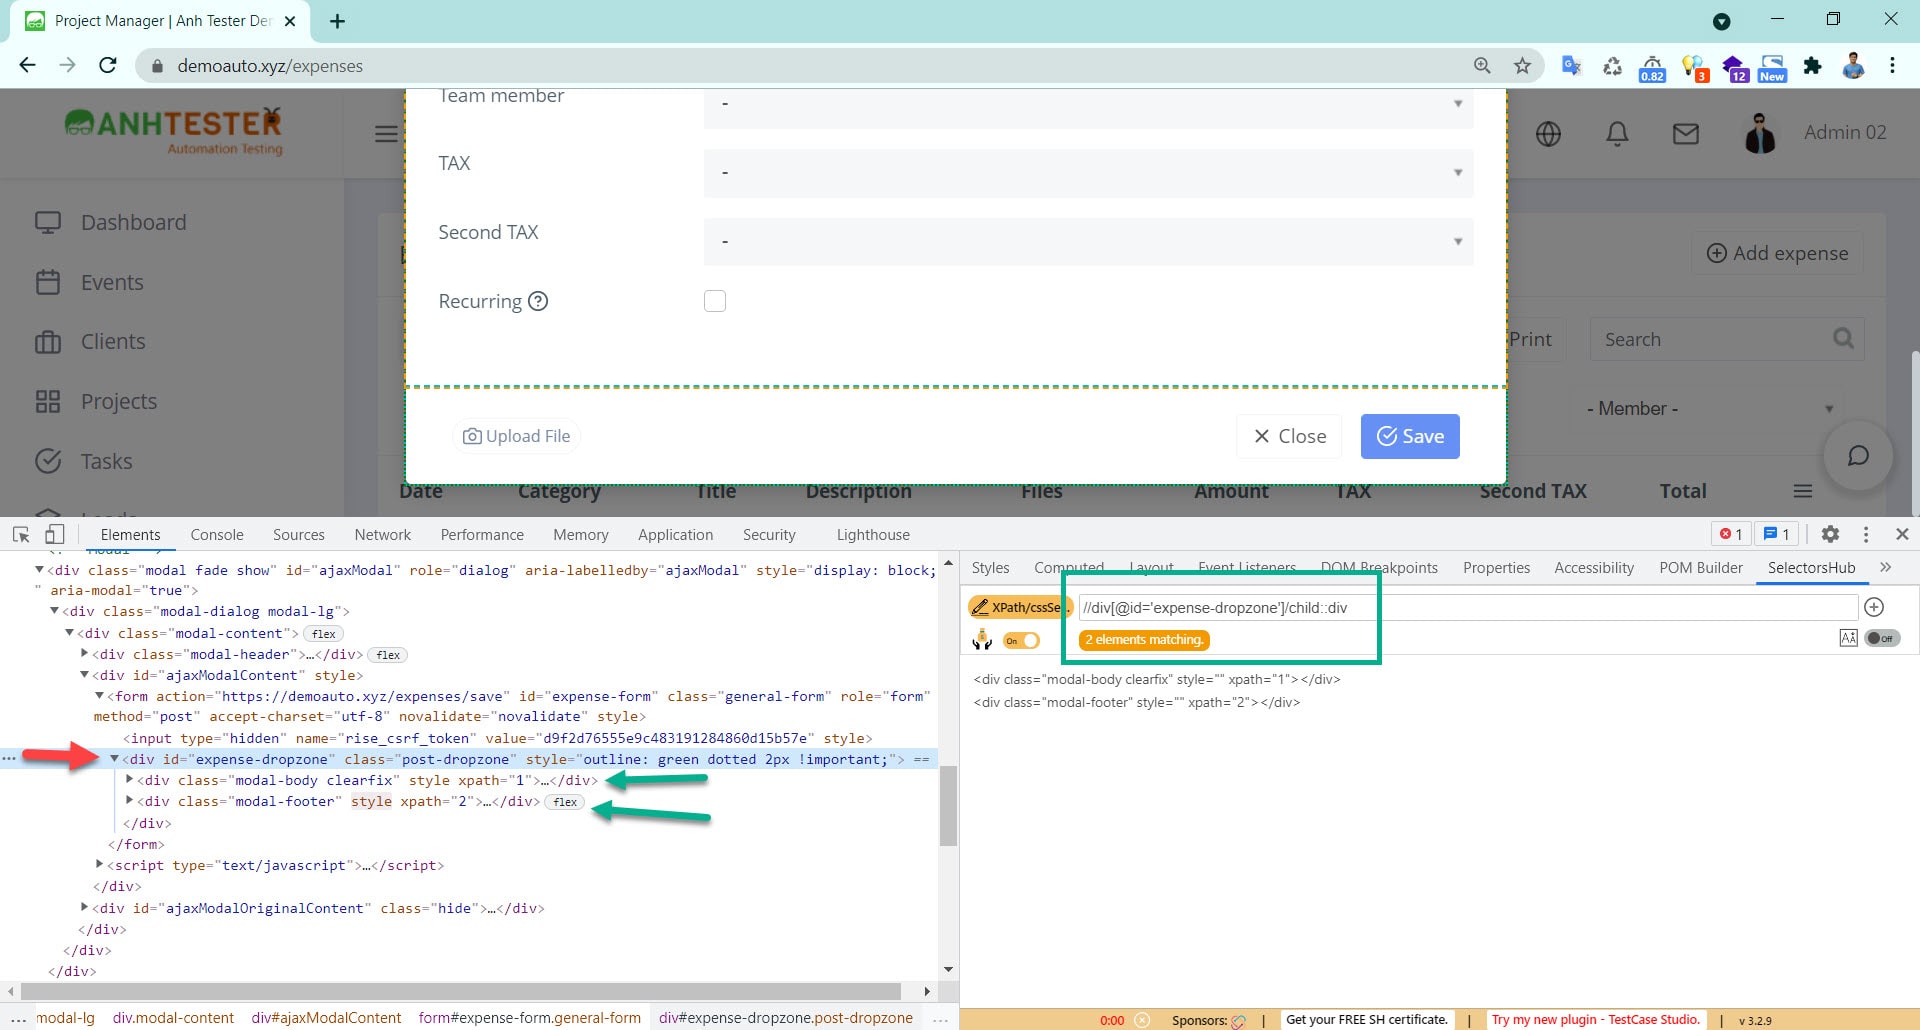Open the Chrome three-dot menu

(x=1892, y=65)
